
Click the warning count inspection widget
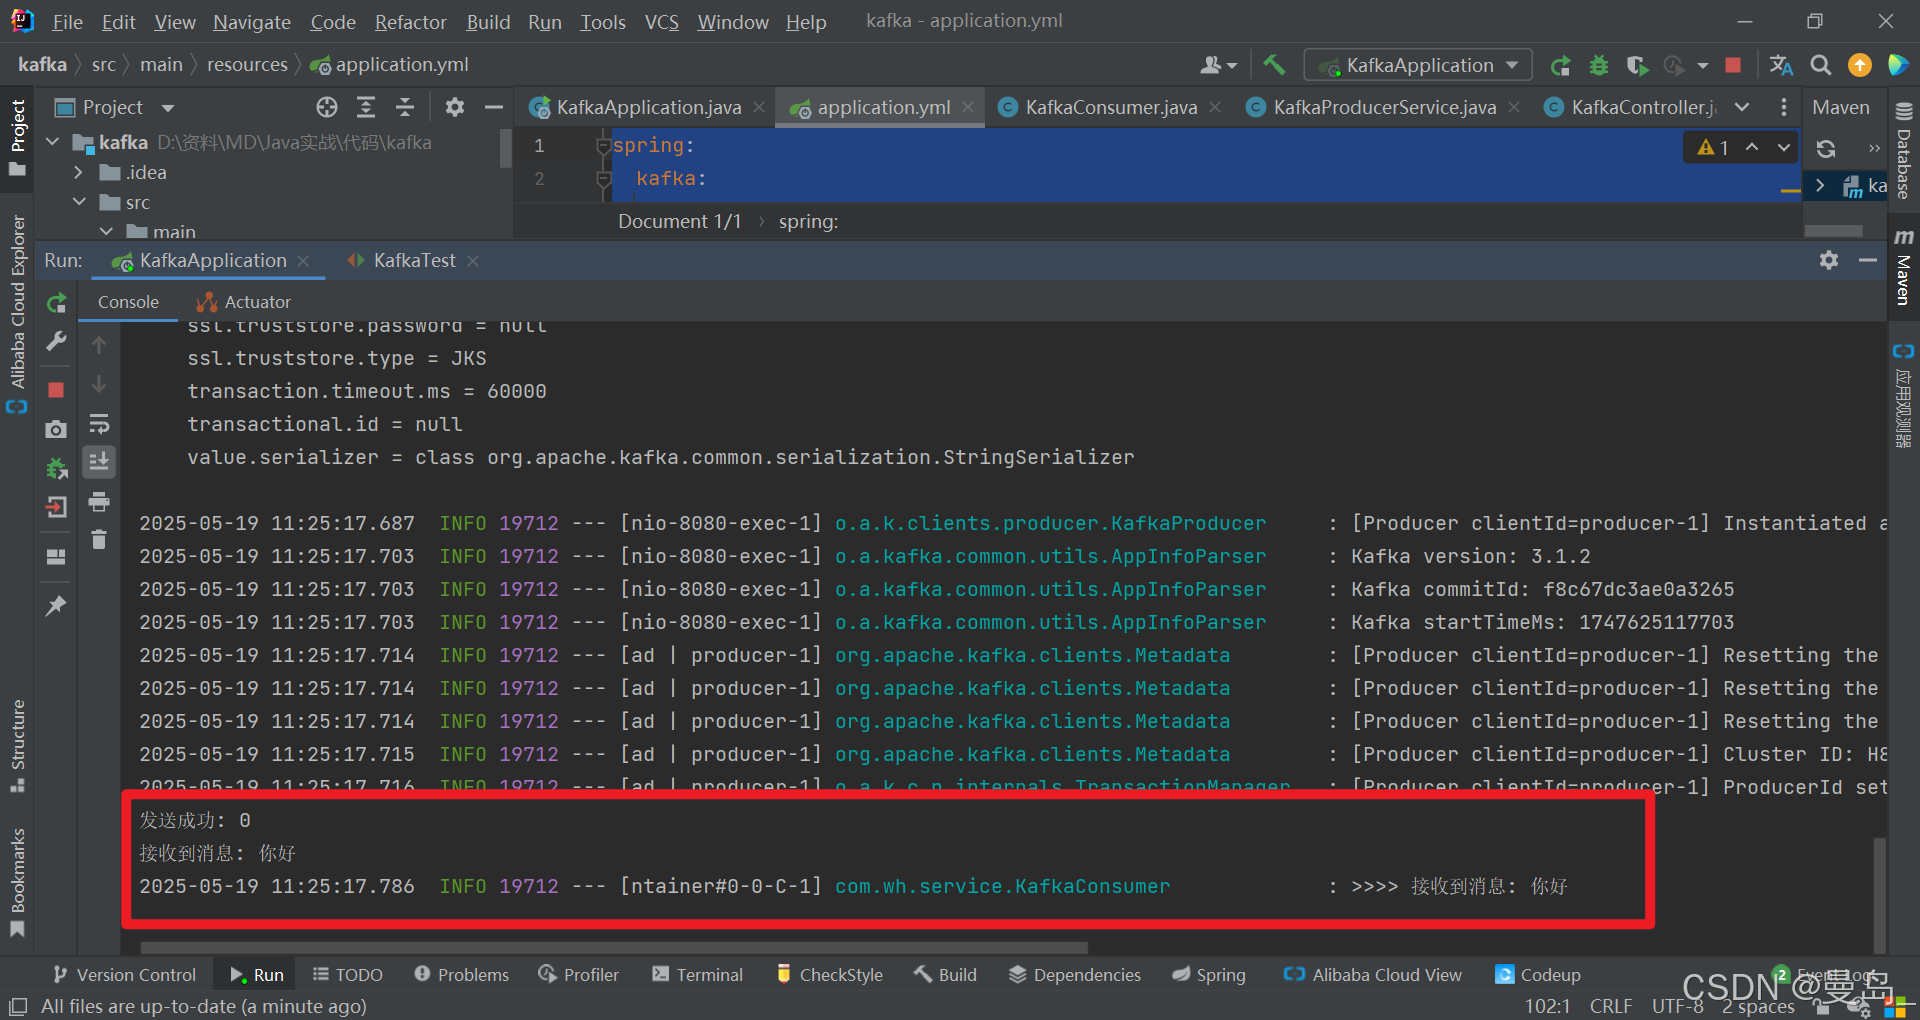[x=1713, y=148]
